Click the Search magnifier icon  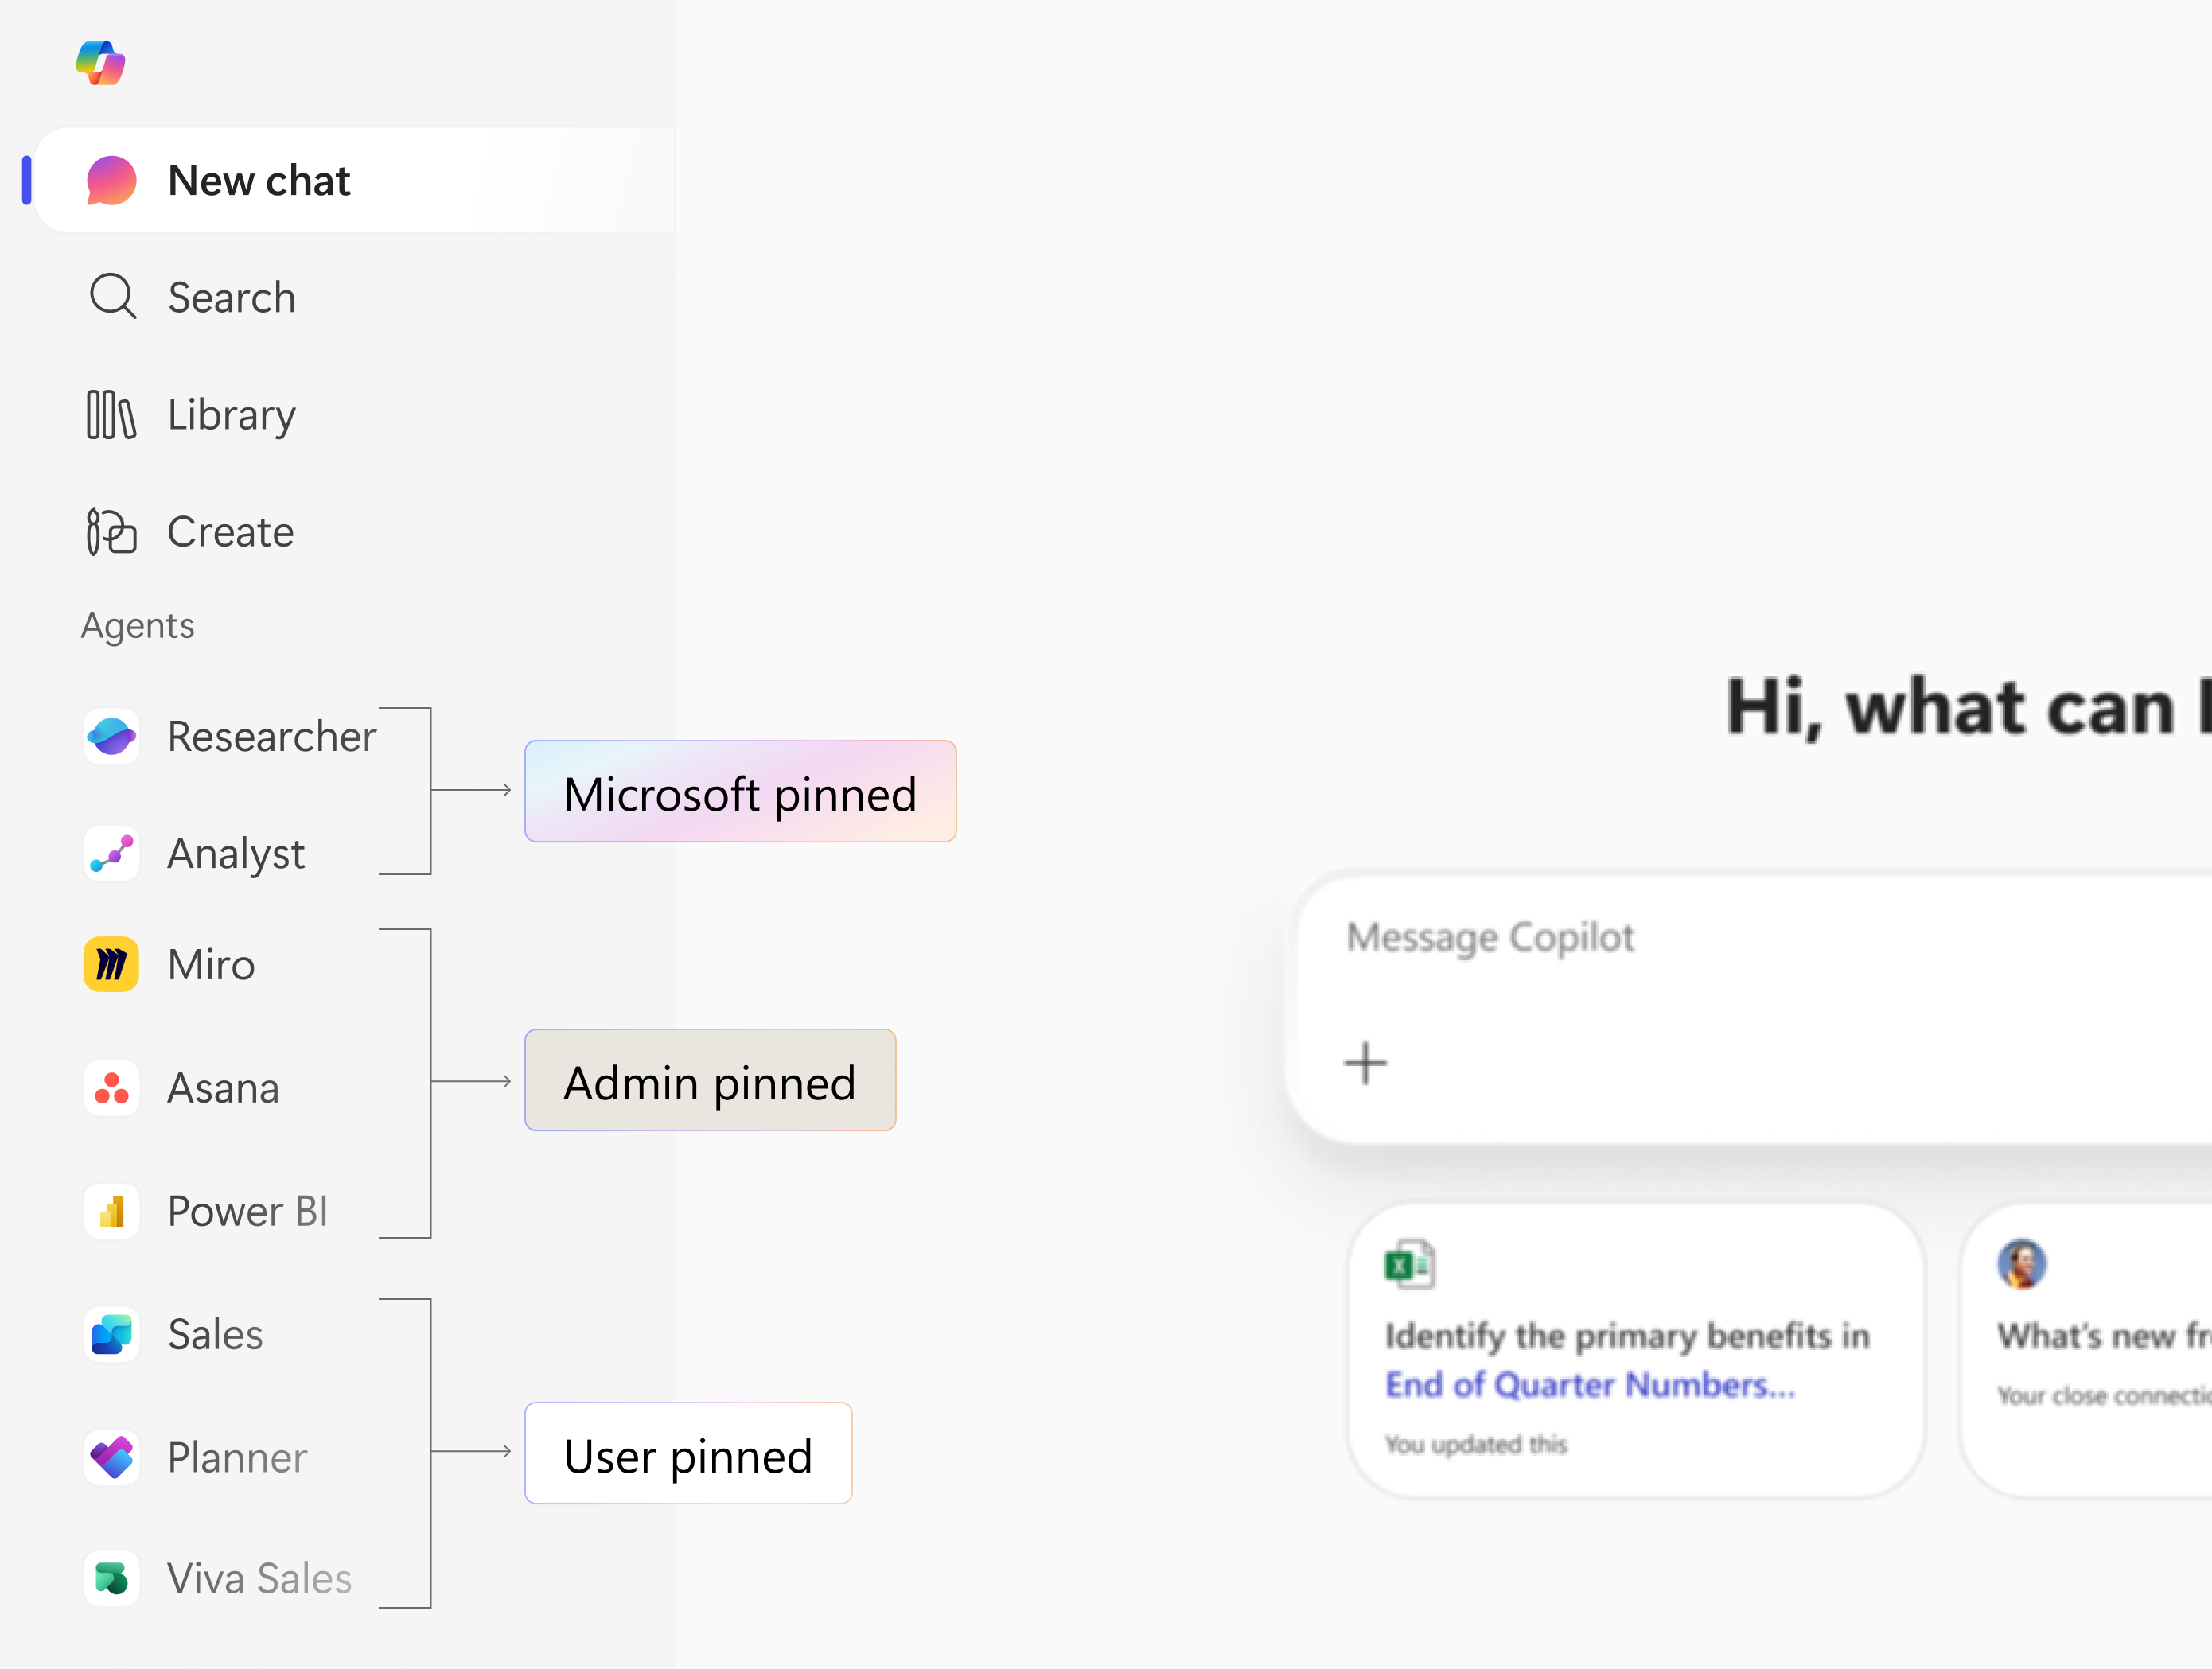[113, 297]
